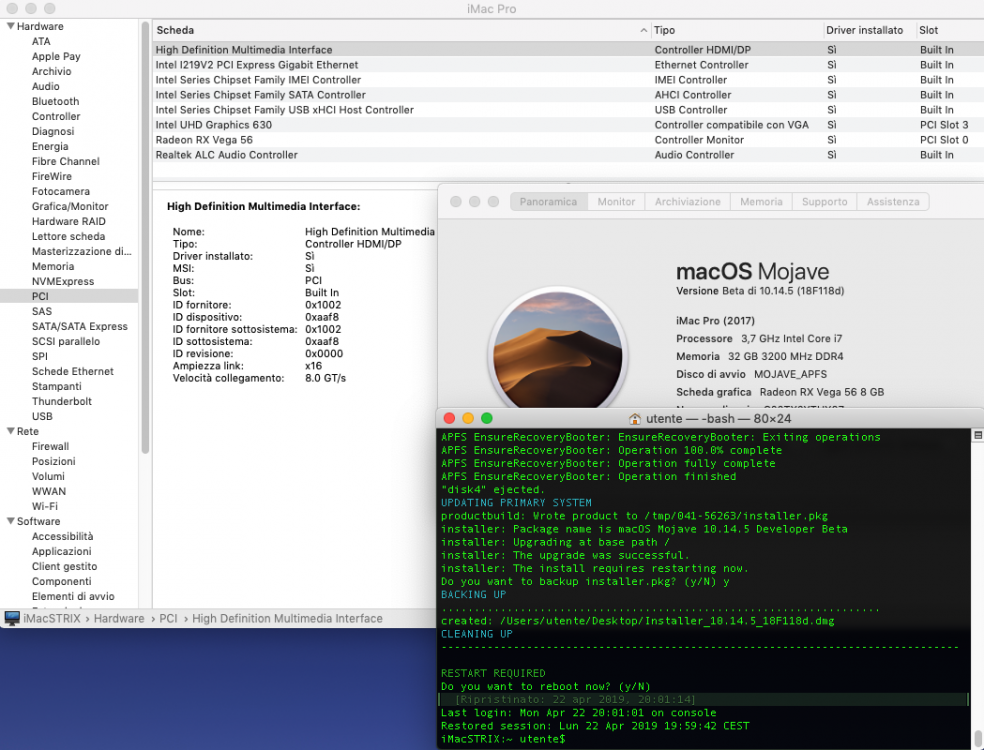Collapse the Software section triangle
The width and height of the screenshot is (984, 750).
10,521
